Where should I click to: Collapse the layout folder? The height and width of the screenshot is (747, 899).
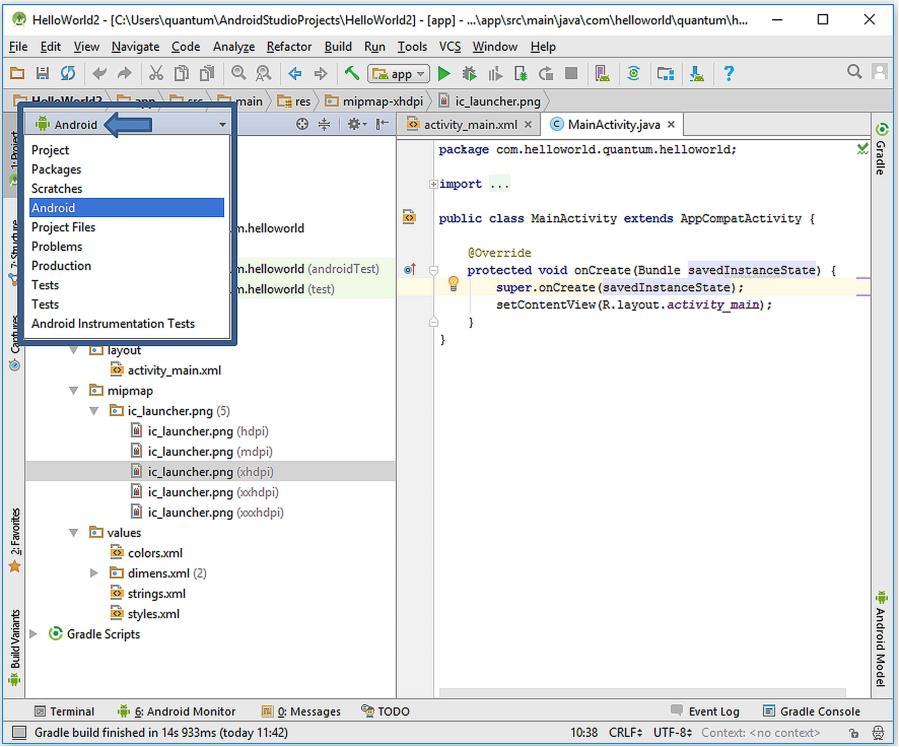(73, 350)
